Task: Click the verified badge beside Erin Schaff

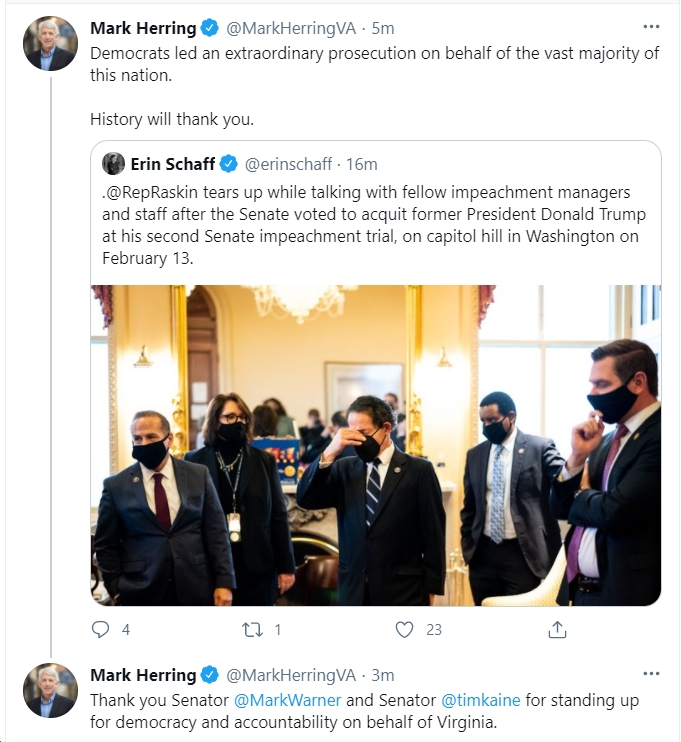Action: click(230, 164)
